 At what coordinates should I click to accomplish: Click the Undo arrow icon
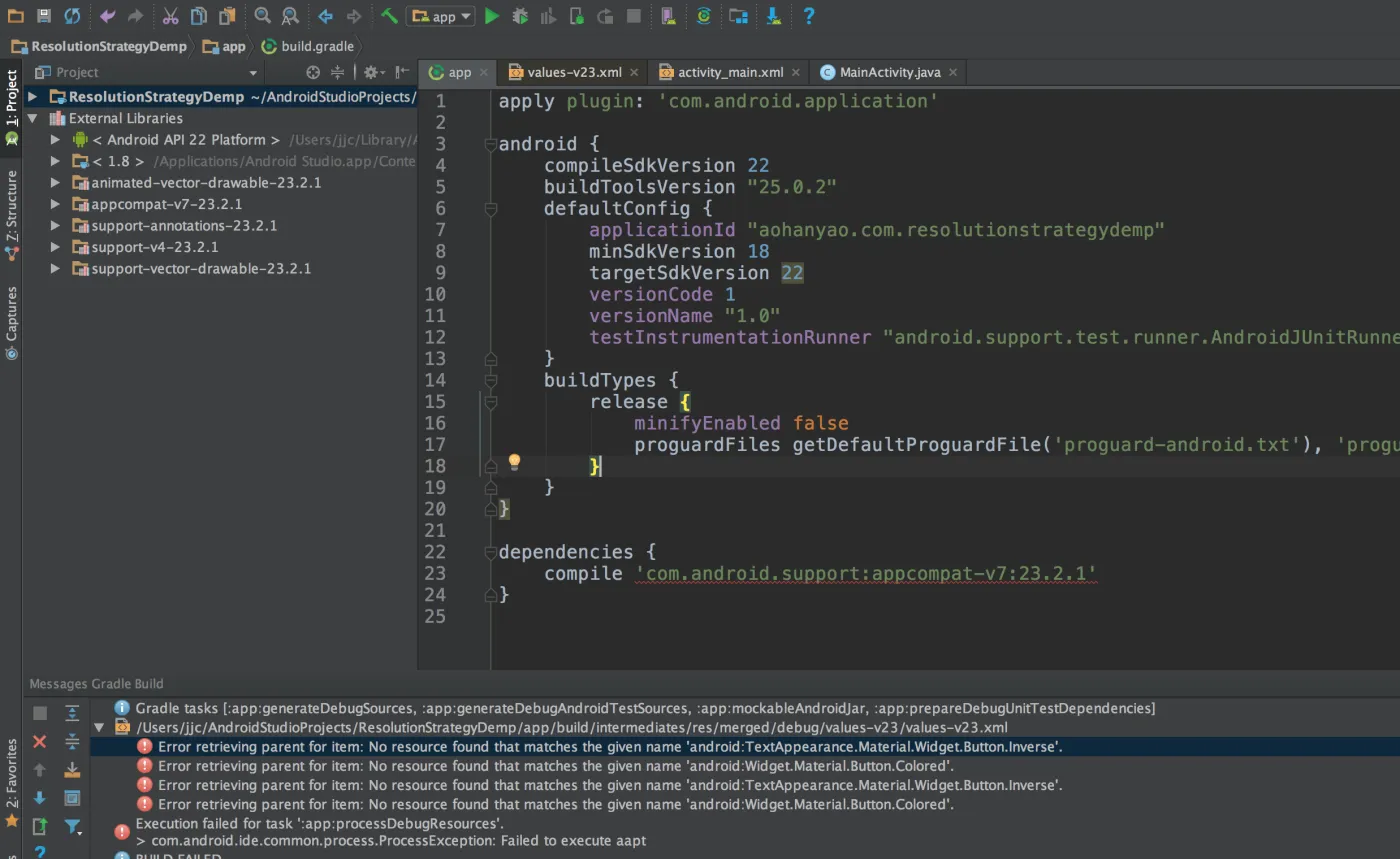[x=108, y=16]
